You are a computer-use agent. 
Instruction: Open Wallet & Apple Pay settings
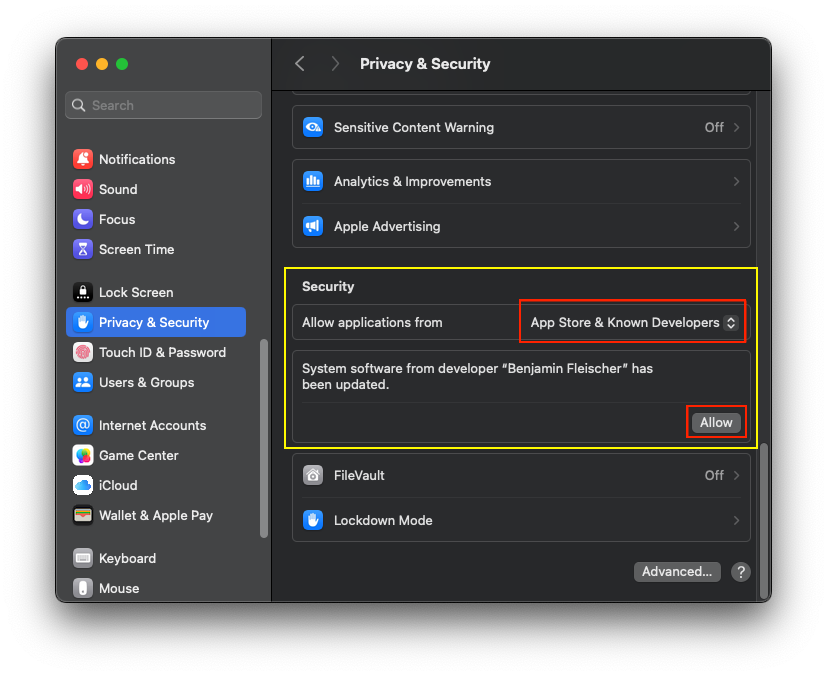pos(156,515)
